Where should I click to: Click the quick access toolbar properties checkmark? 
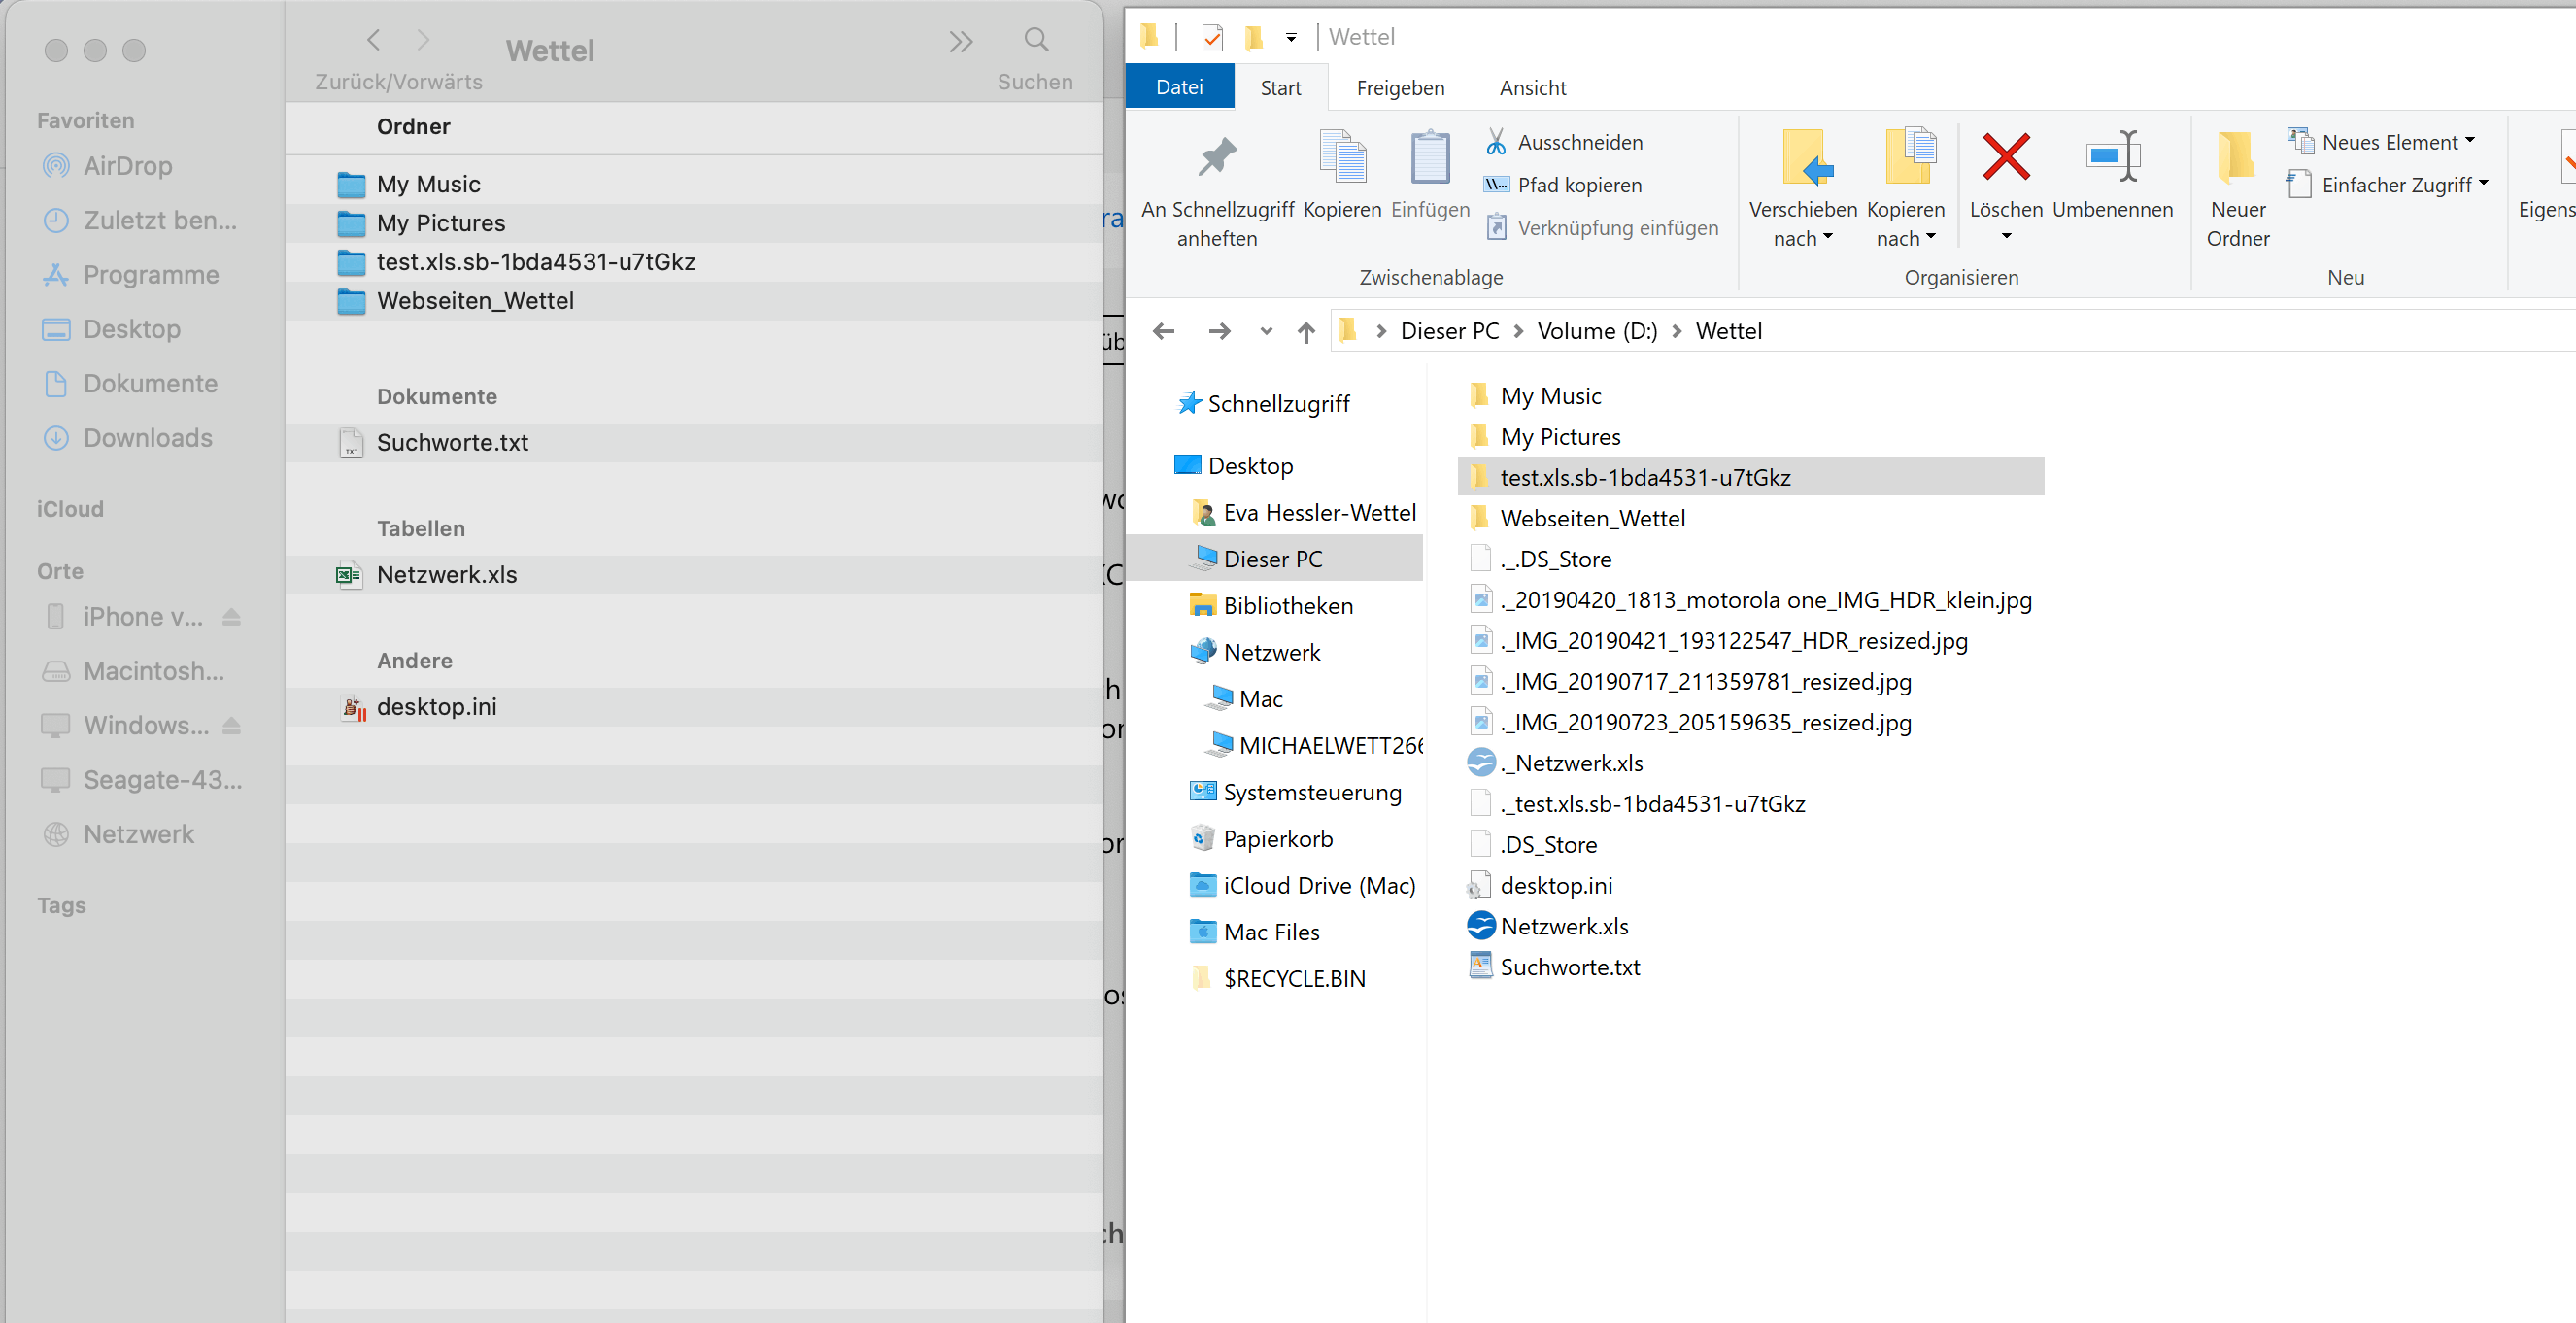[1212, 38]
